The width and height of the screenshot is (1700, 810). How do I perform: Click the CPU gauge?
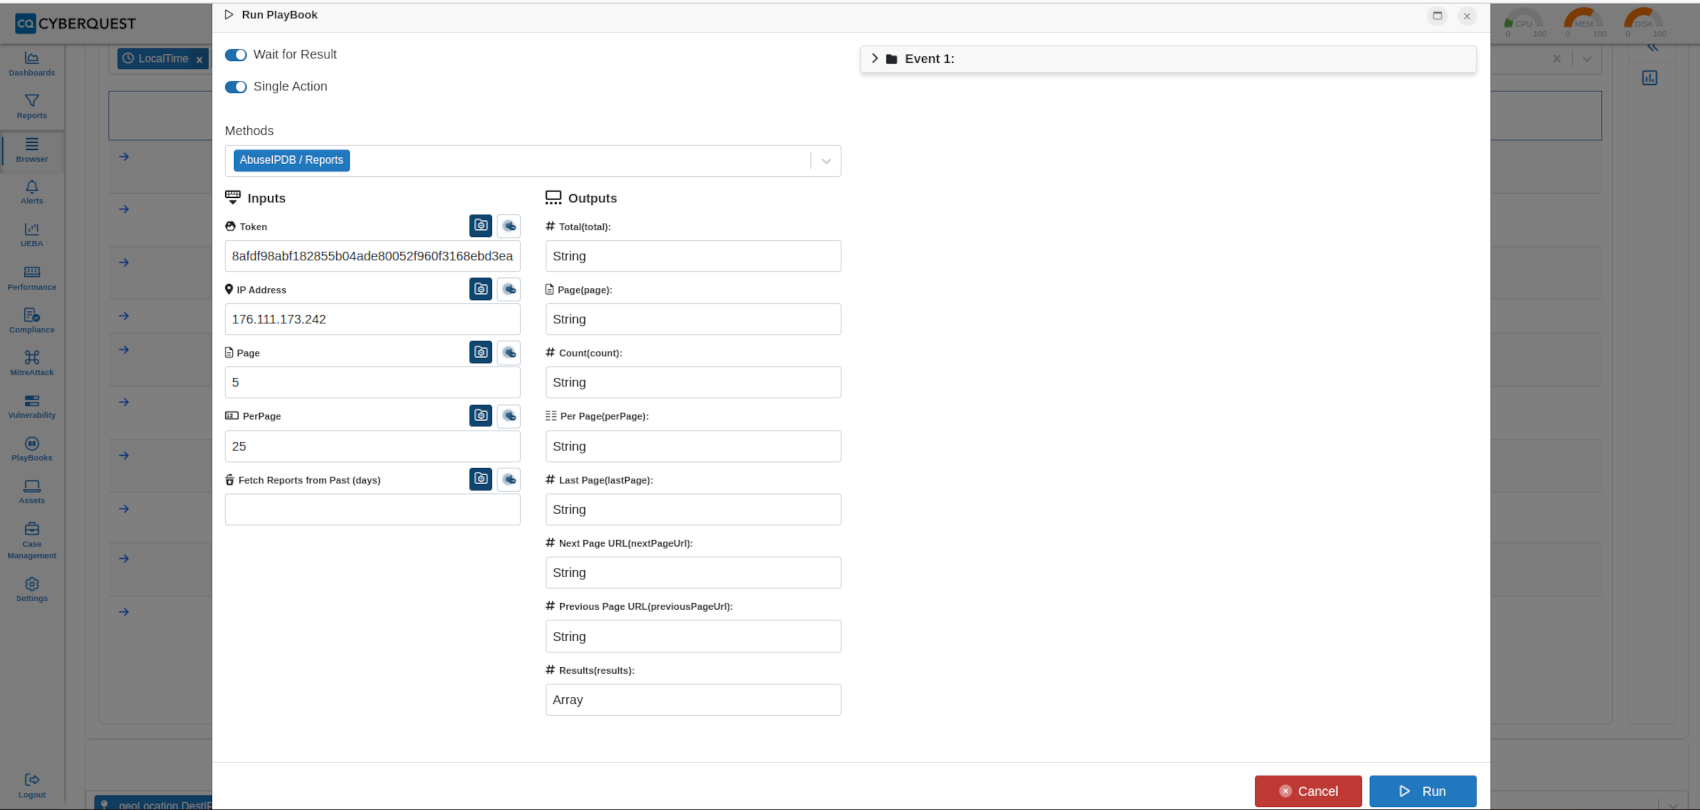1524,22
